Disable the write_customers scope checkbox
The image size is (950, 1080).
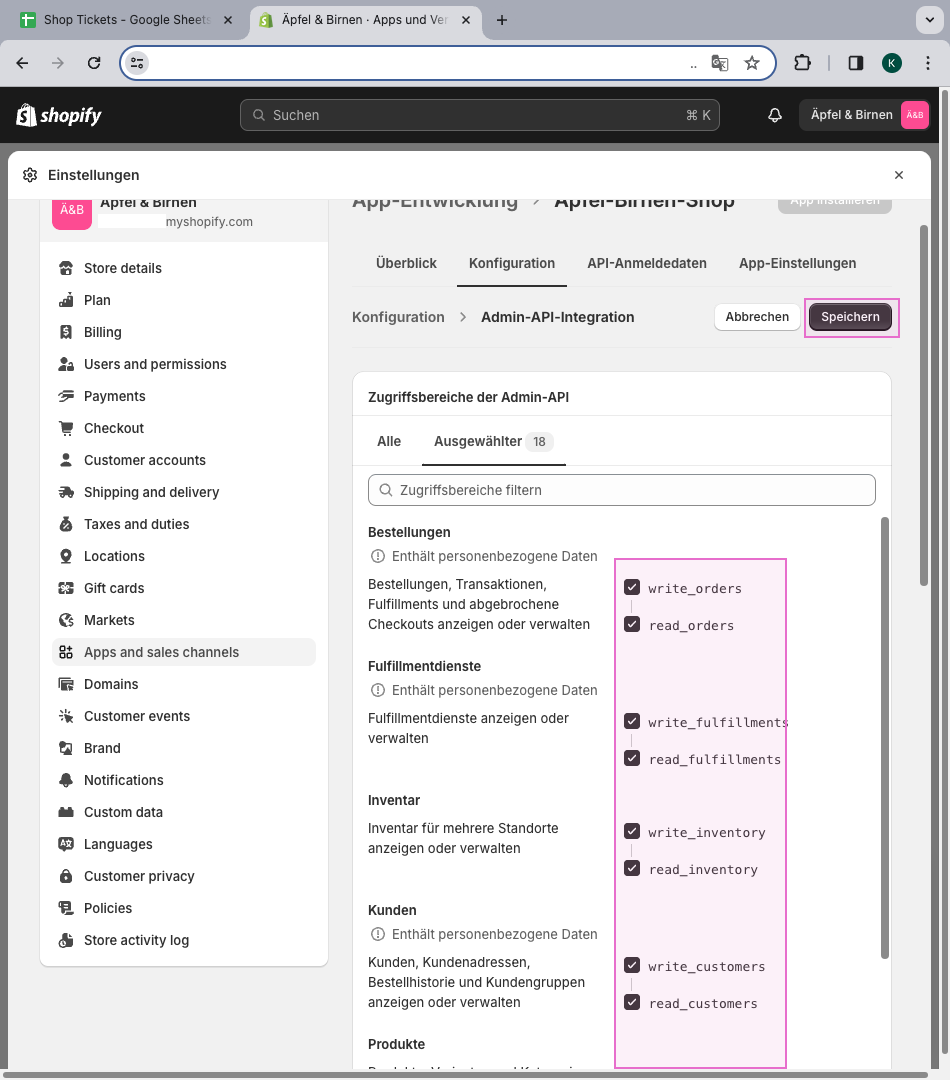click(x=632, y=965)
